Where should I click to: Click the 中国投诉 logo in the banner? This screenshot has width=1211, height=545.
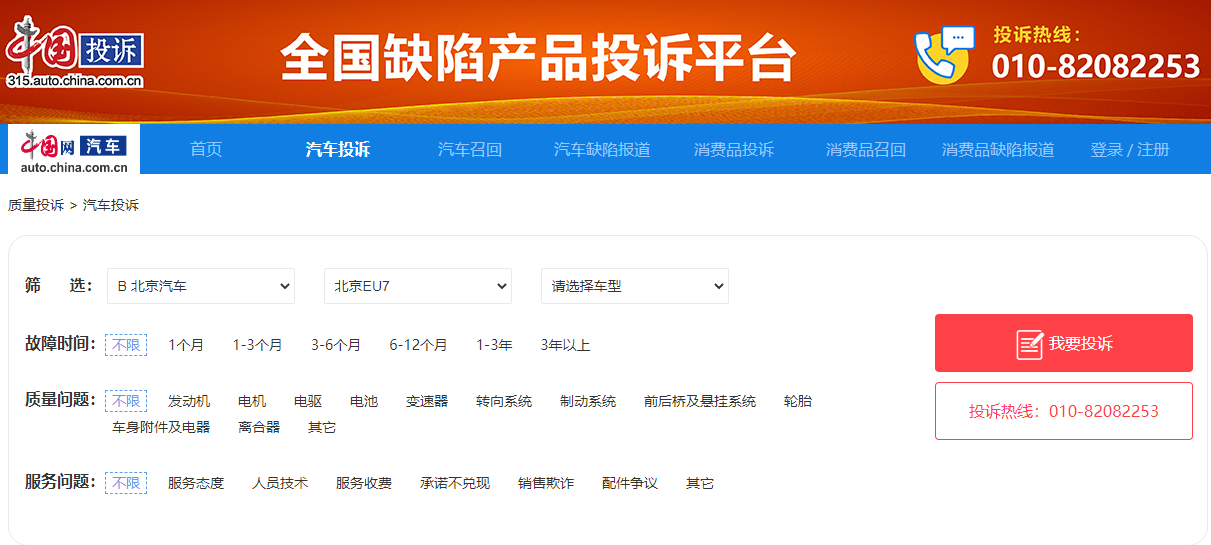point(75,52)
